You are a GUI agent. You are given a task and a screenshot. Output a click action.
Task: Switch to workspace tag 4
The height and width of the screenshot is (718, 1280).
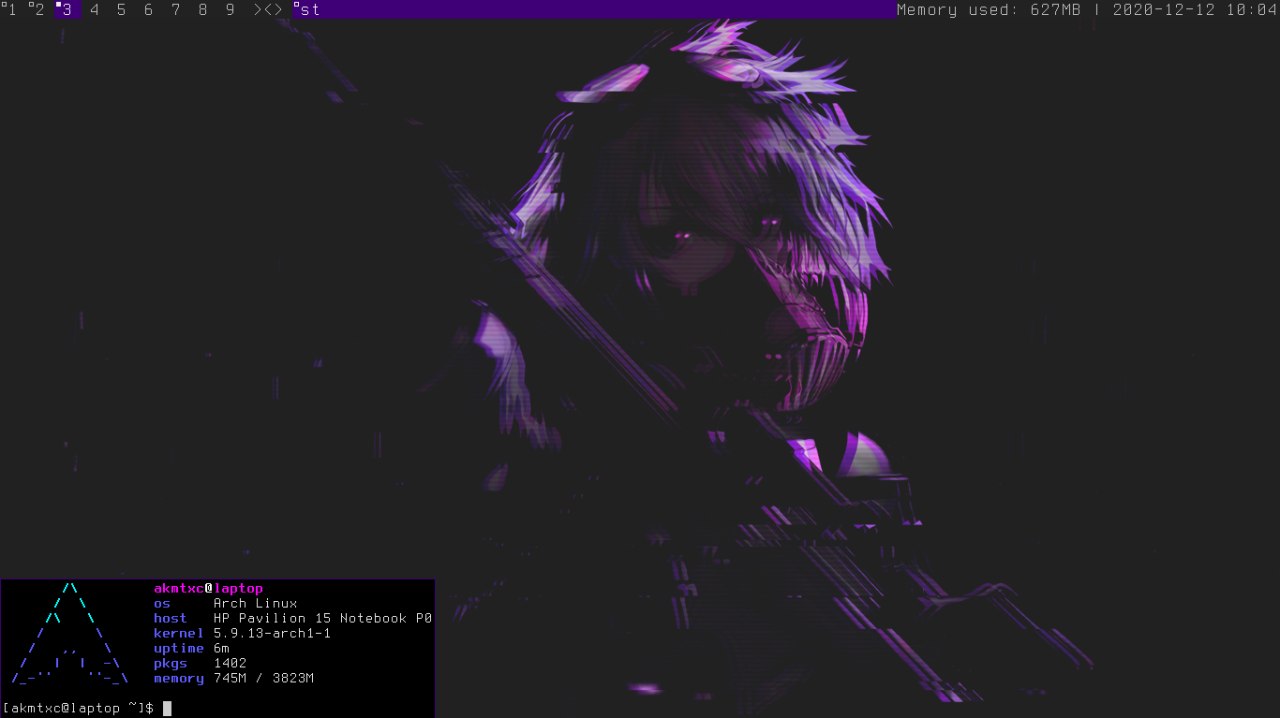coord(94,10)
